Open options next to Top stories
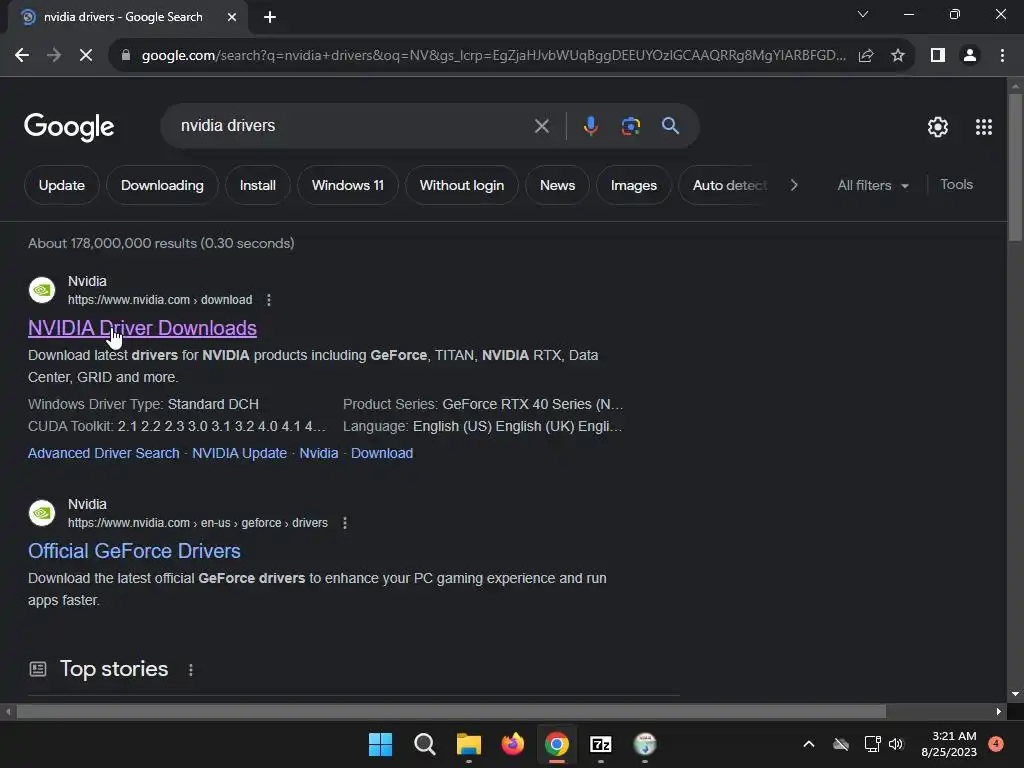 pyautogui.click(x=191, y=670)
